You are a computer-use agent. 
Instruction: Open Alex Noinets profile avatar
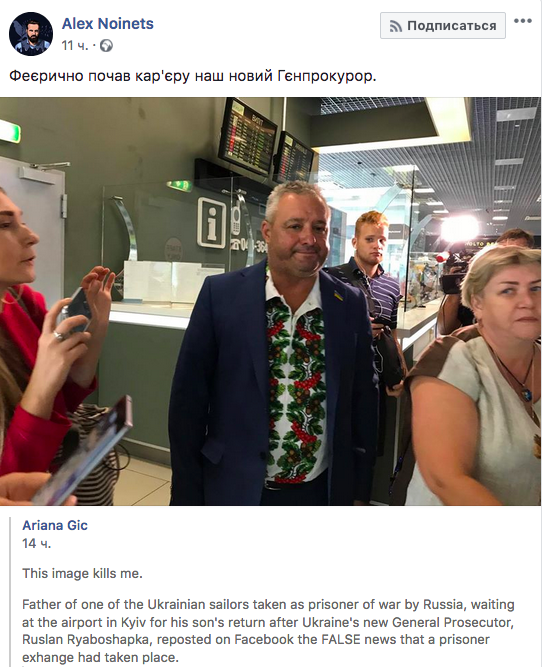pos(31,34)
